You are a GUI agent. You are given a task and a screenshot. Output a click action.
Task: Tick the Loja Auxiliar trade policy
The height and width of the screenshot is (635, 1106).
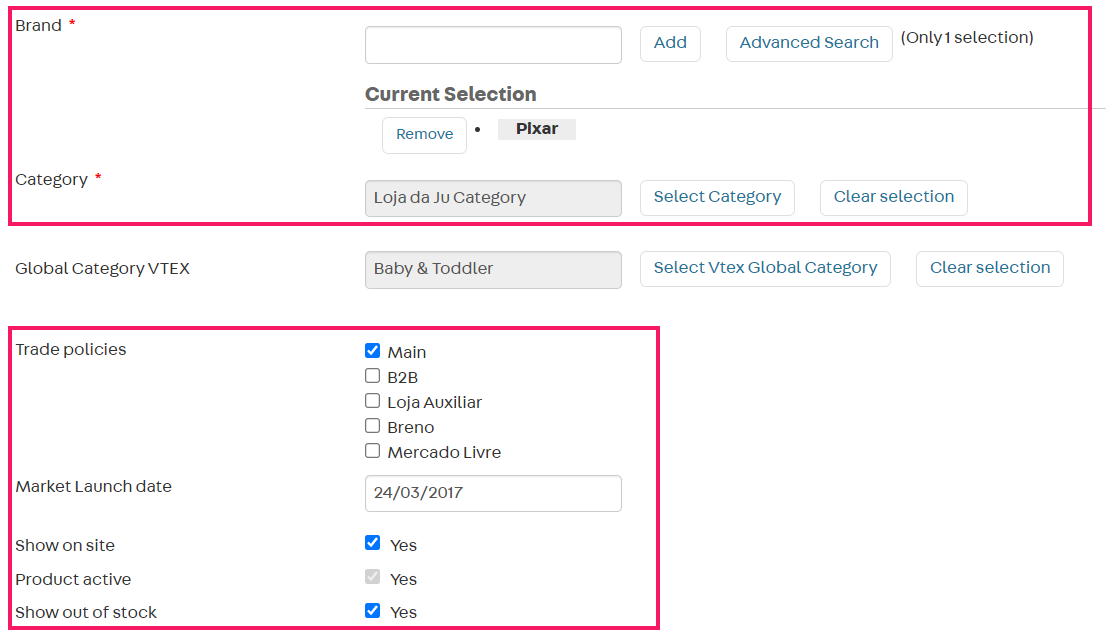[x=373, y=401]
